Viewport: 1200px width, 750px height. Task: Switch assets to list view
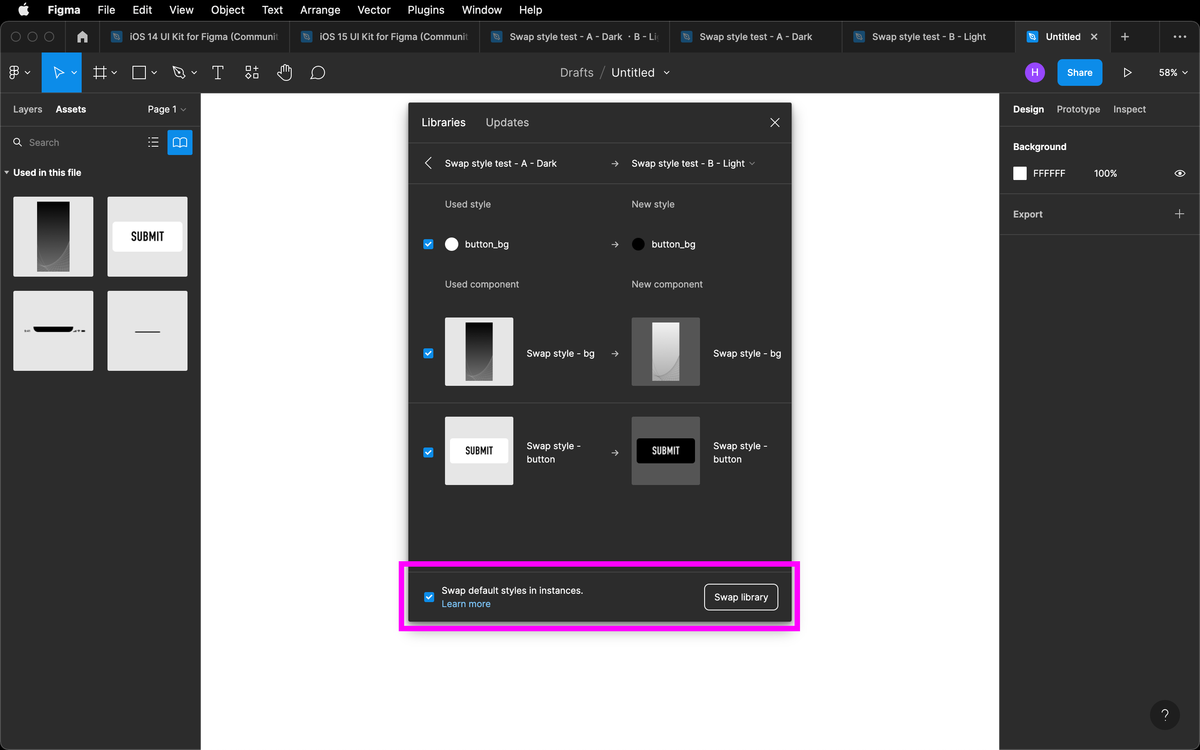pyautogui.click(x=153, y=142)
